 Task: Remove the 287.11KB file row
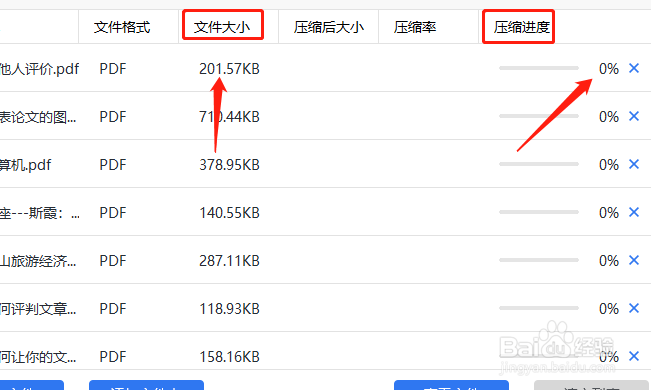[634, 260]
